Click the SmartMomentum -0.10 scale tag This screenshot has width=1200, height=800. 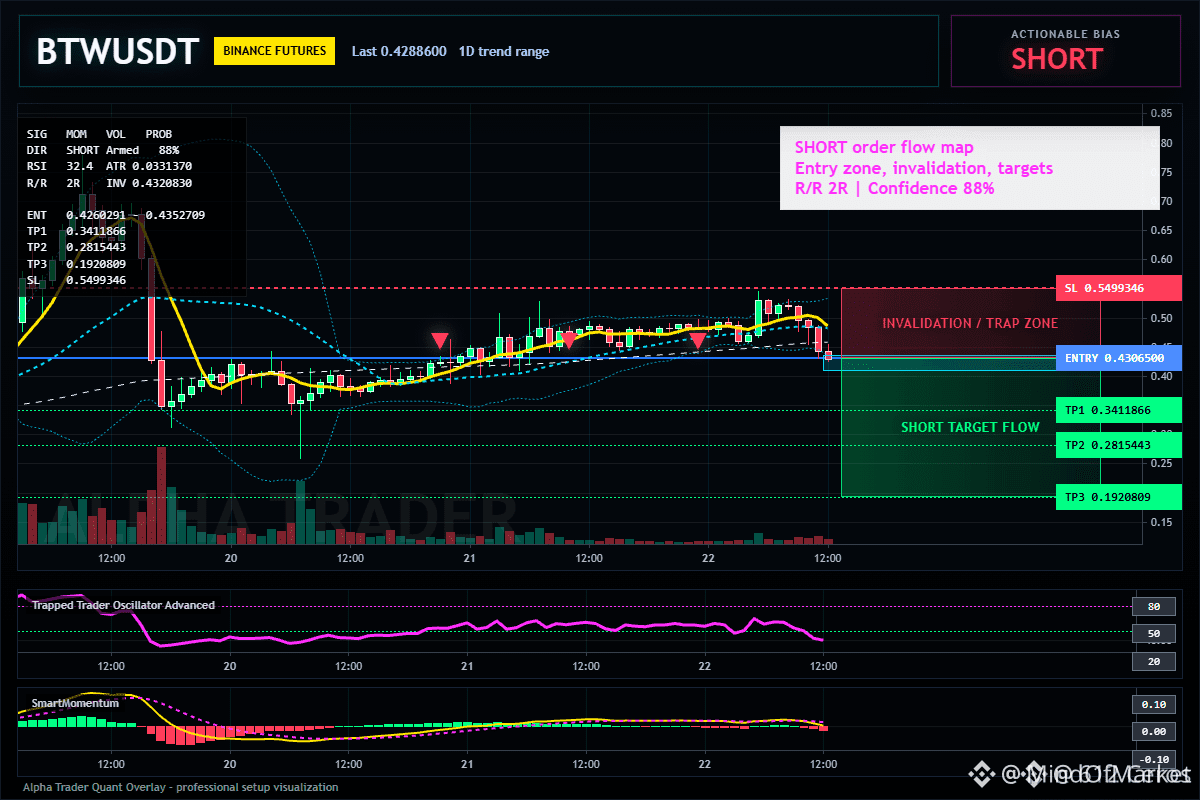[1152, 759]
